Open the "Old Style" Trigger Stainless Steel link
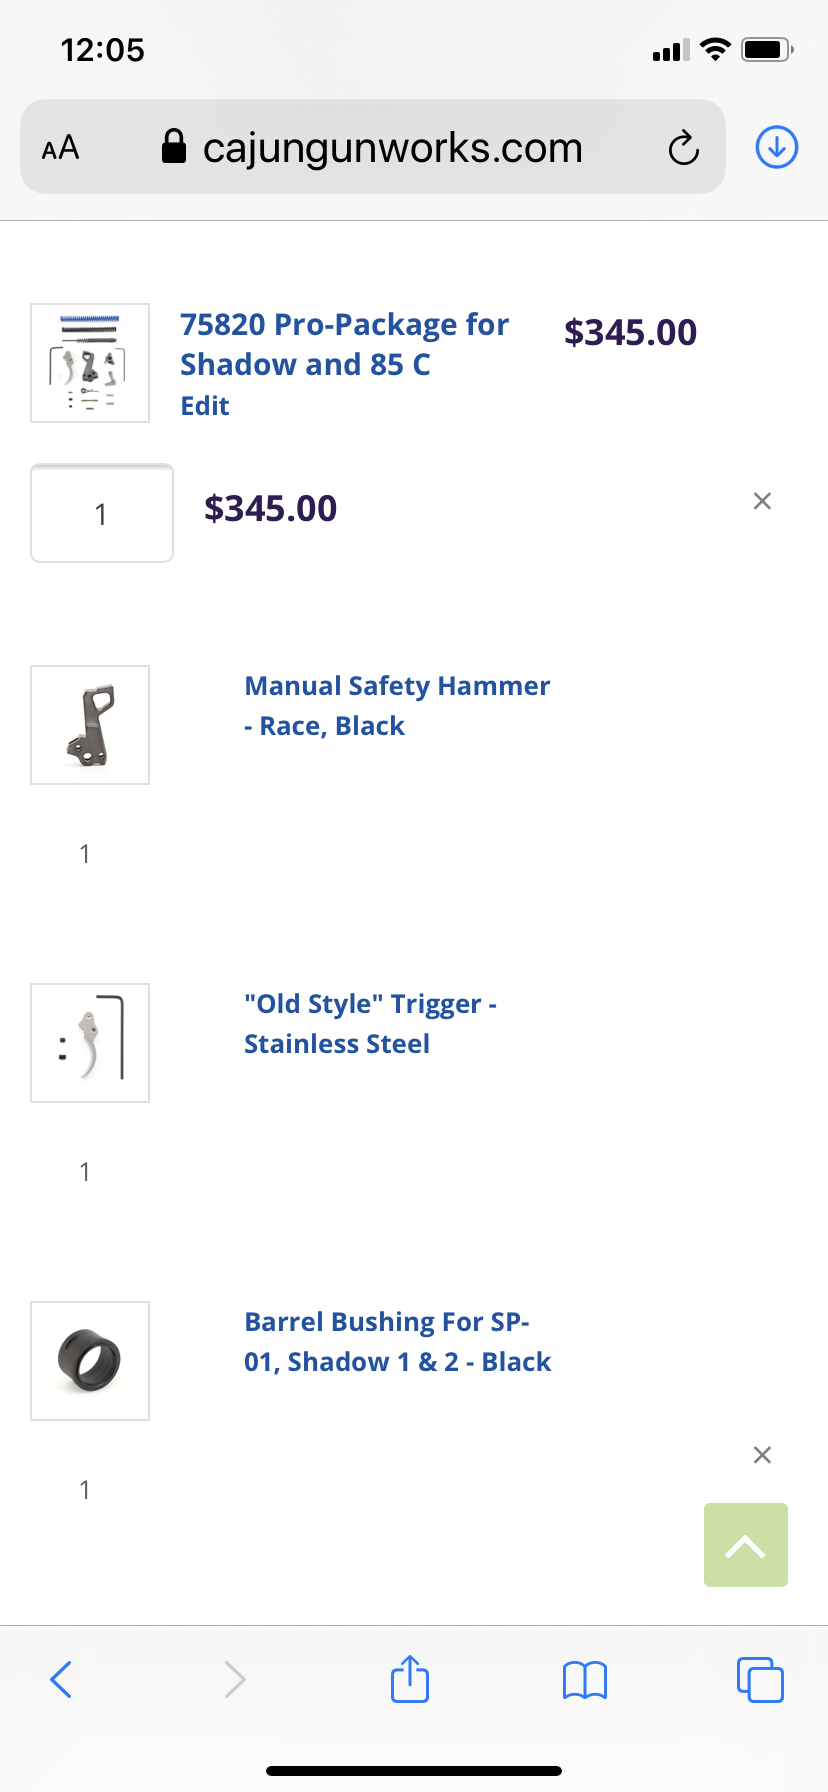The width and height of the screenshot is (828, 1792). pos(370,1024)
